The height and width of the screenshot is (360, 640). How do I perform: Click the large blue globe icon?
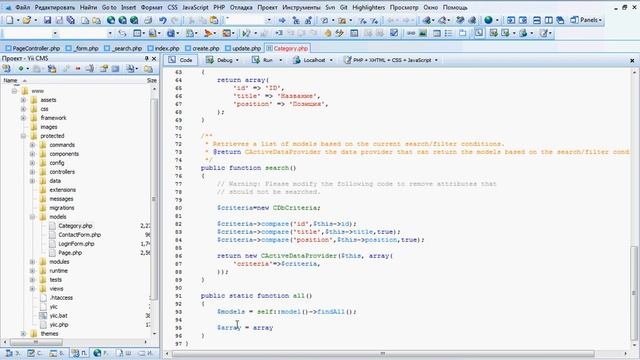[488, 20]
